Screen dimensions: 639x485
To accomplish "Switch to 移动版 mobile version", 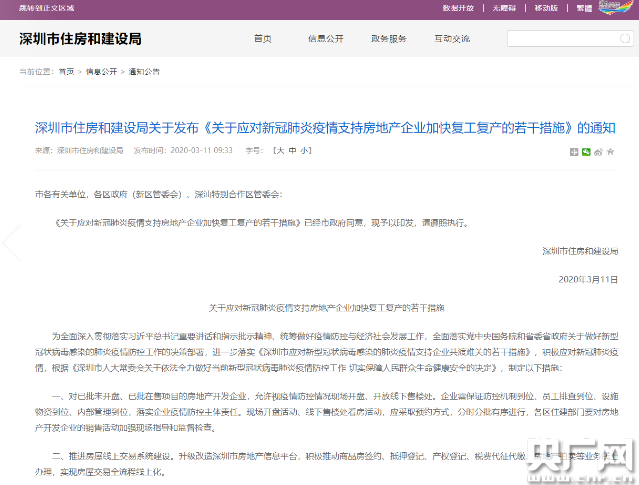I will coord(547,7).
